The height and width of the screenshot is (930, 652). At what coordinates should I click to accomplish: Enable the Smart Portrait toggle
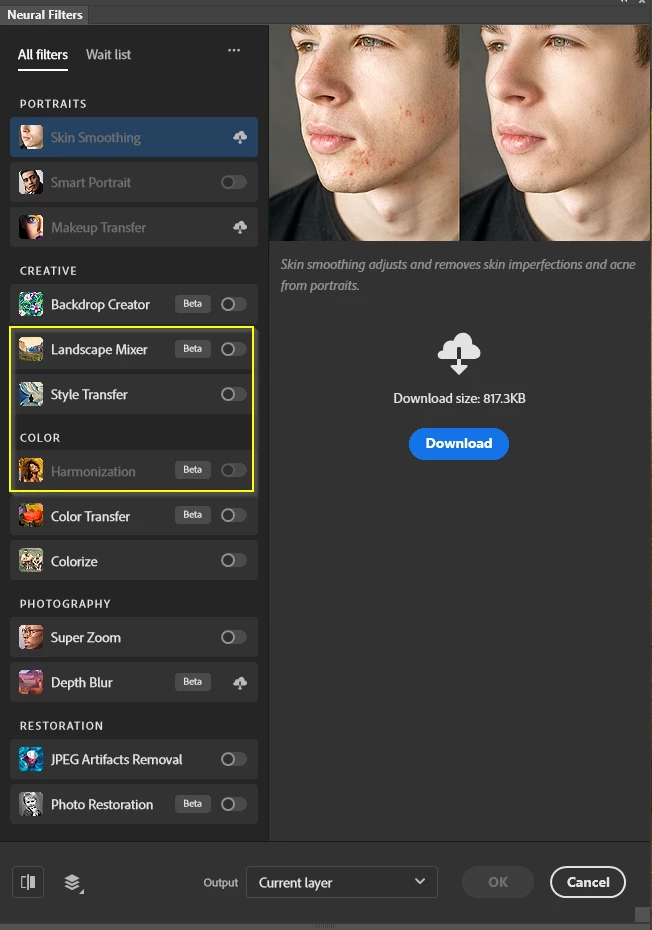click(x=234, y=182)
